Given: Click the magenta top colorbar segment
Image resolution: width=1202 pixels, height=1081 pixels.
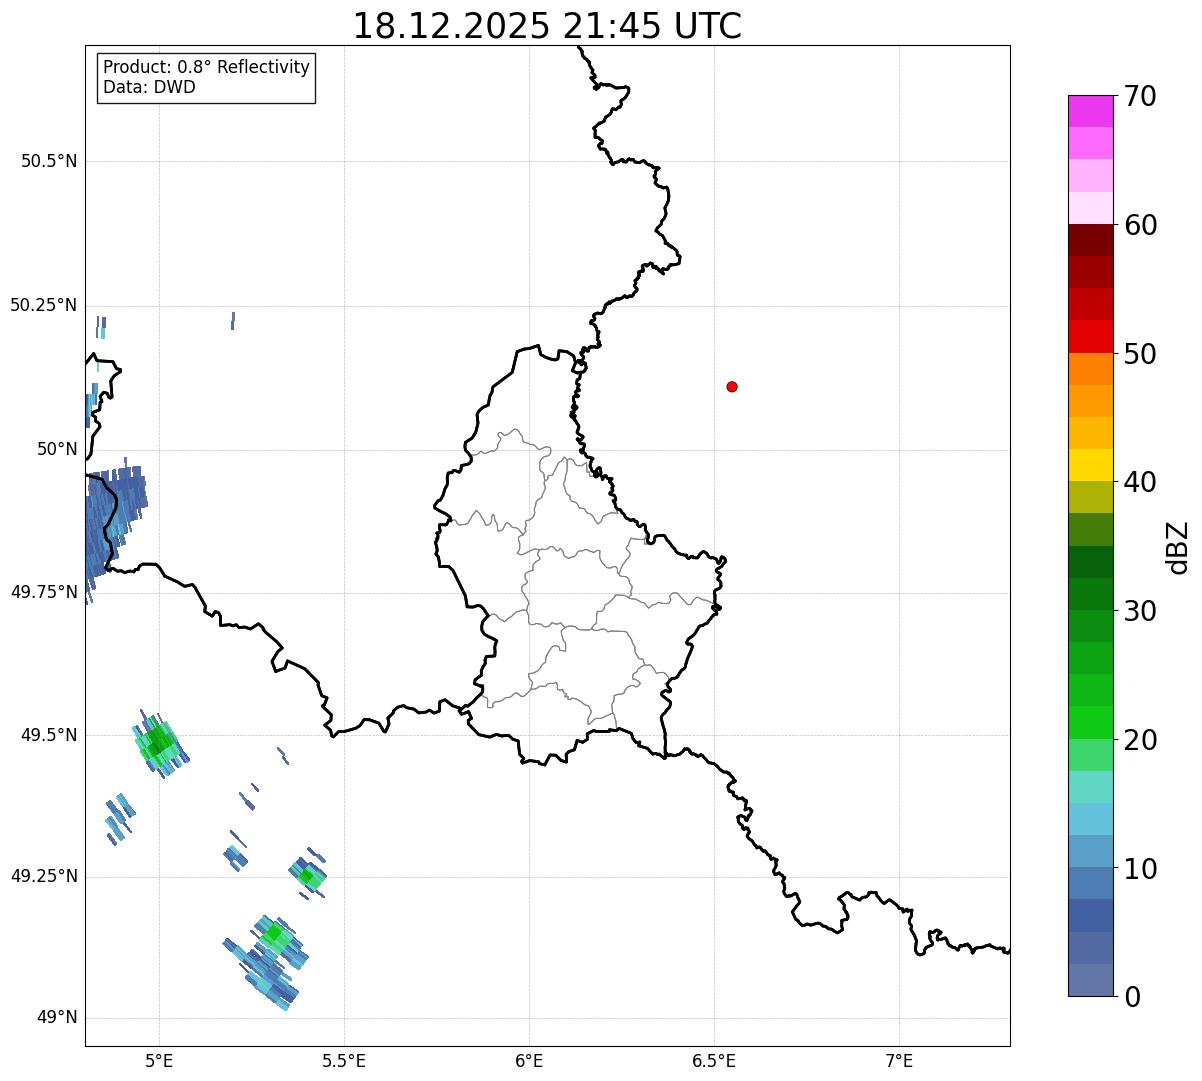Looking at the screenshot, I should (1090, 111).
